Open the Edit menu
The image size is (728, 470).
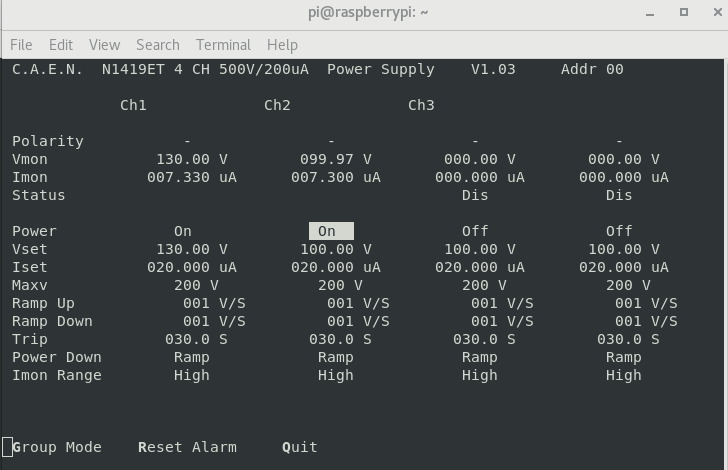point(61,45)
